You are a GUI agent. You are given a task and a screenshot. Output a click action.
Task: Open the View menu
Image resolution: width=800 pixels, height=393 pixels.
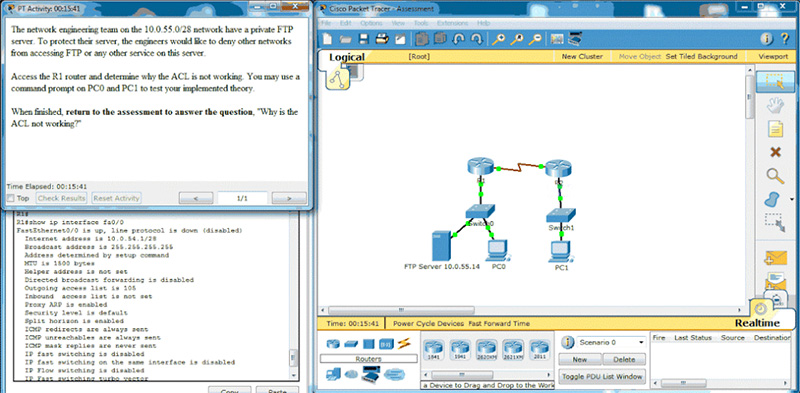coord(398,23)
